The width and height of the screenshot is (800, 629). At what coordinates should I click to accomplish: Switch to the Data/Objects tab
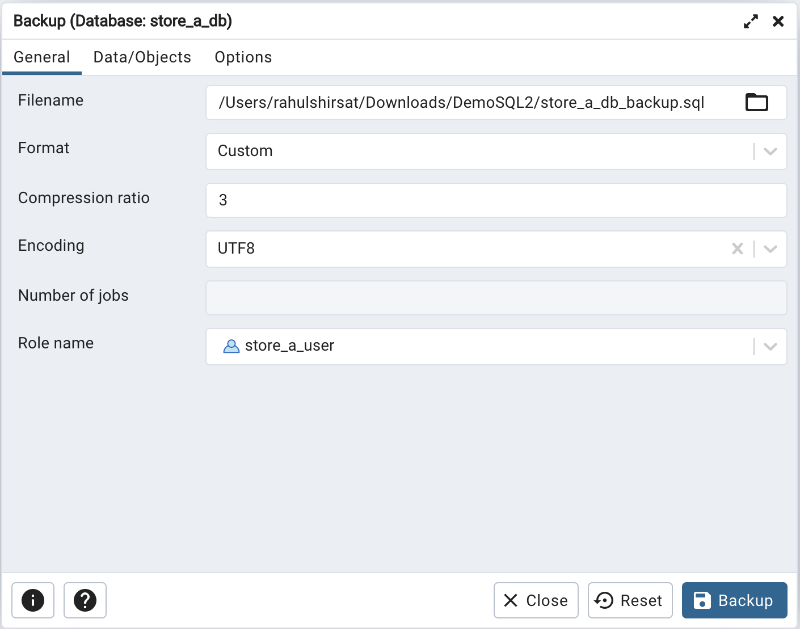click(x=142, y=57)
